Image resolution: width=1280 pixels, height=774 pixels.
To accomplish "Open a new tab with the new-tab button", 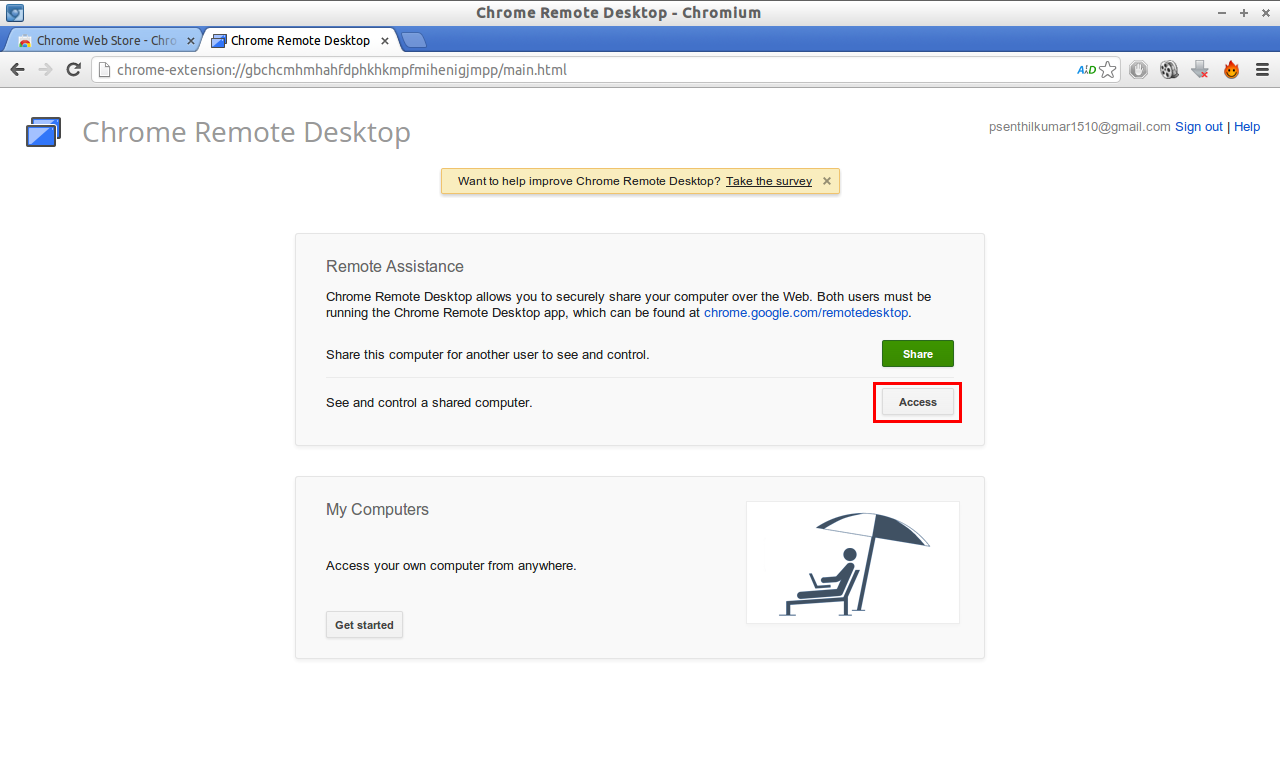I will click(x=413, y=41).
